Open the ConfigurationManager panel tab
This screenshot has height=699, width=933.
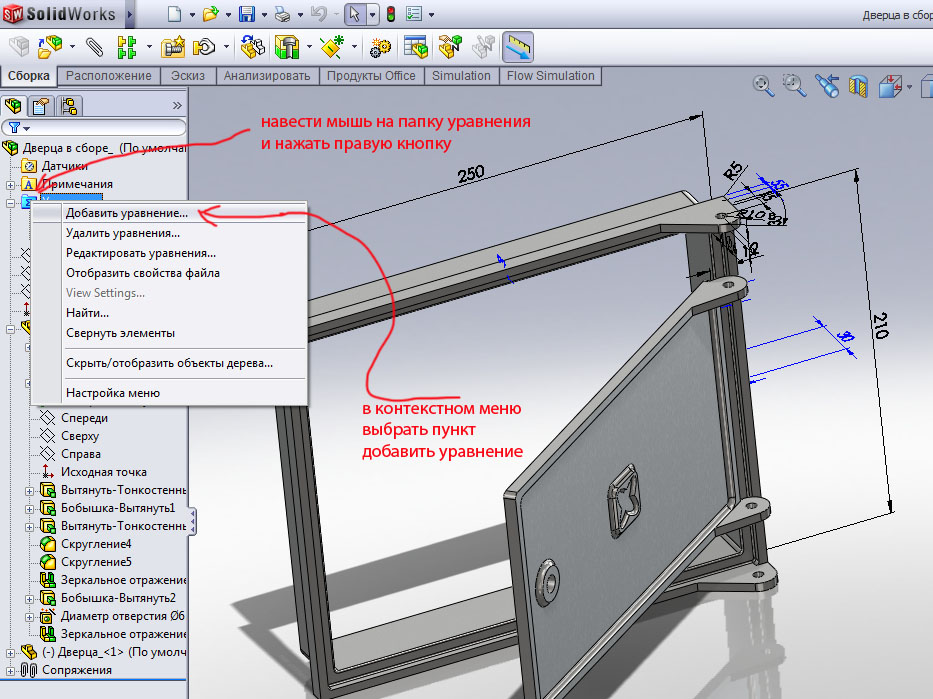click(x=68, y=105)
